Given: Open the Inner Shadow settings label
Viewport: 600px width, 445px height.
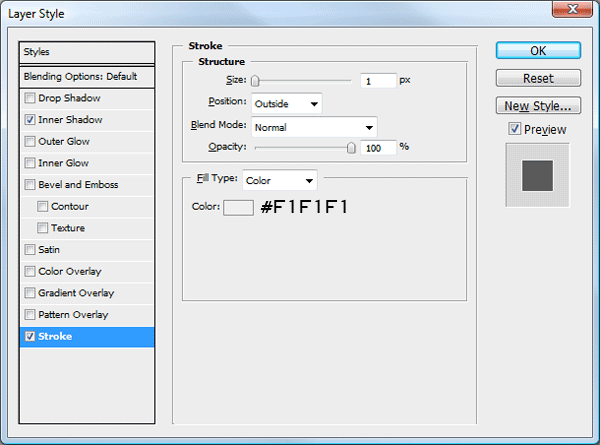Looking at the screenshot, I should (70, 120).
